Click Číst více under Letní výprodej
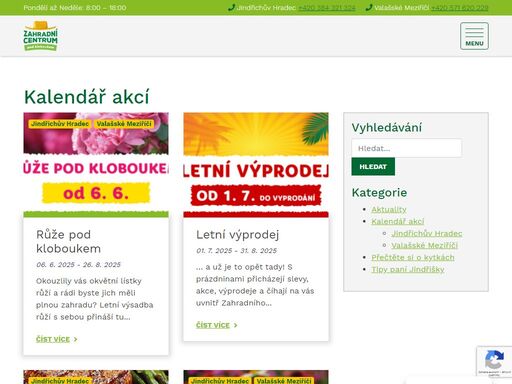 pos(217,325)
